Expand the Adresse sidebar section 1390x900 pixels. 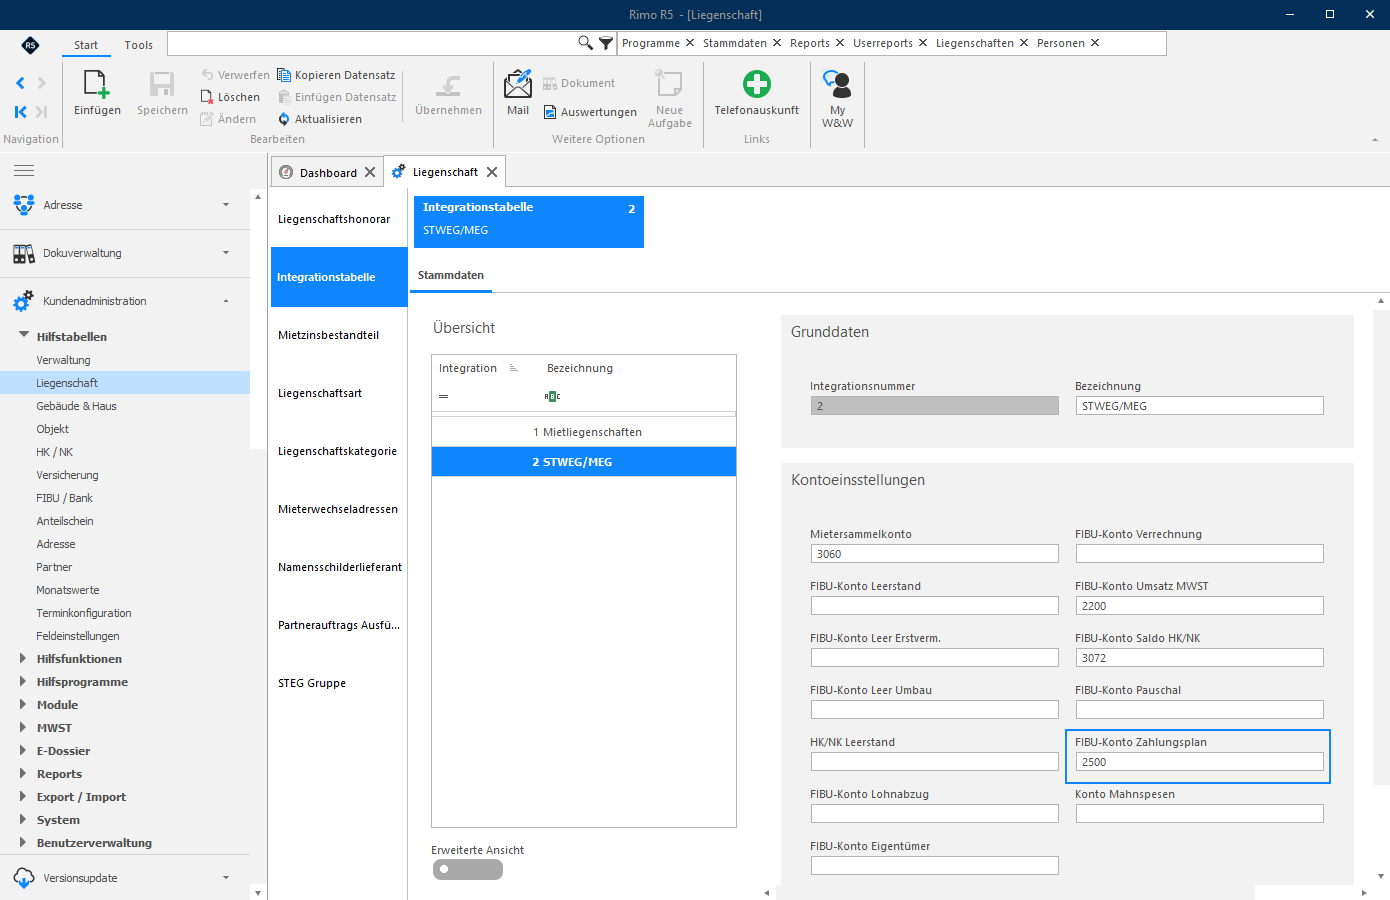click(x=225, y=205)
